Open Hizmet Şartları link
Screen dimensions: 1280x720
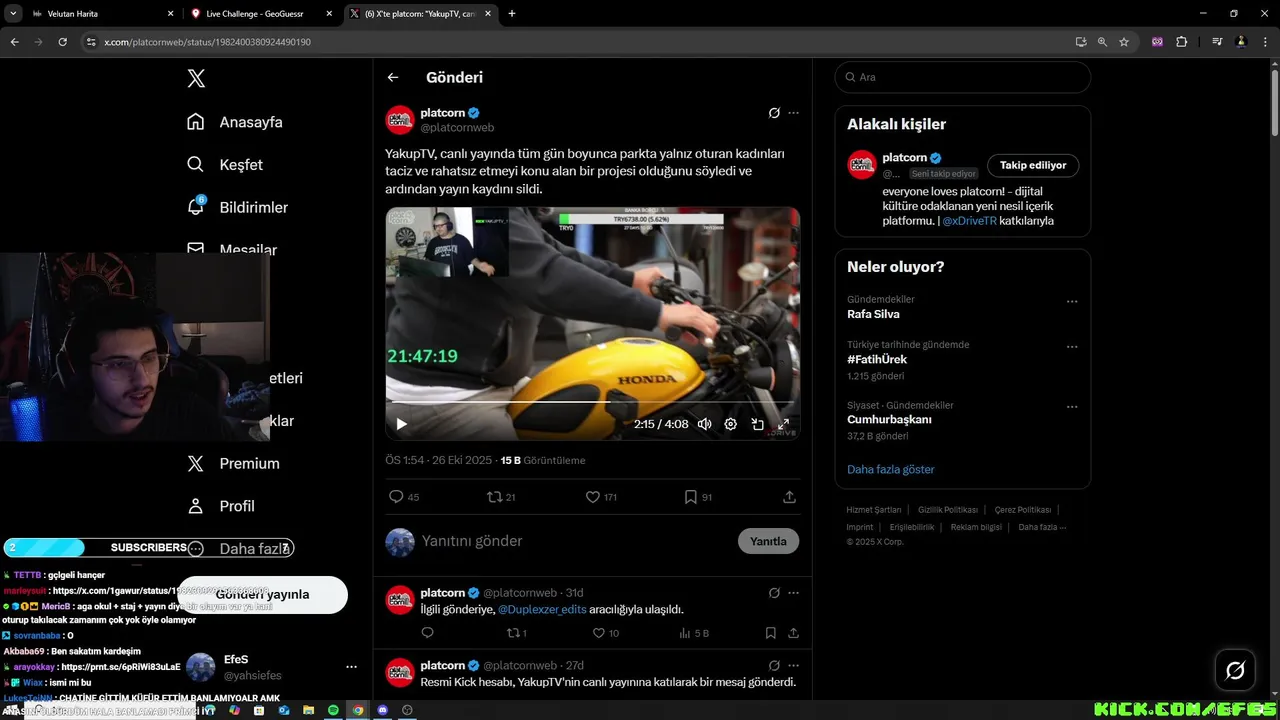pos(874,510)
